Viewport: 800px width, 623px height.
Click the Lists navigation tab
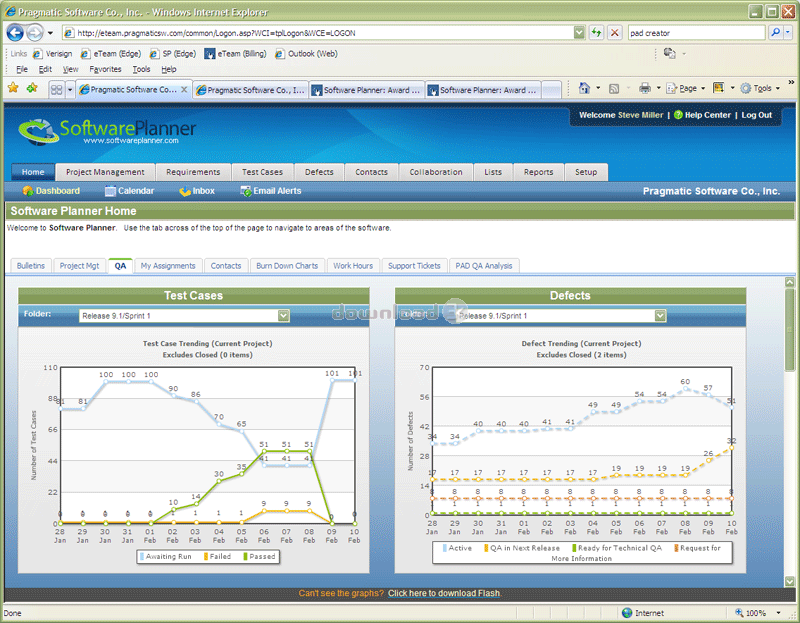tap(493, 172)
